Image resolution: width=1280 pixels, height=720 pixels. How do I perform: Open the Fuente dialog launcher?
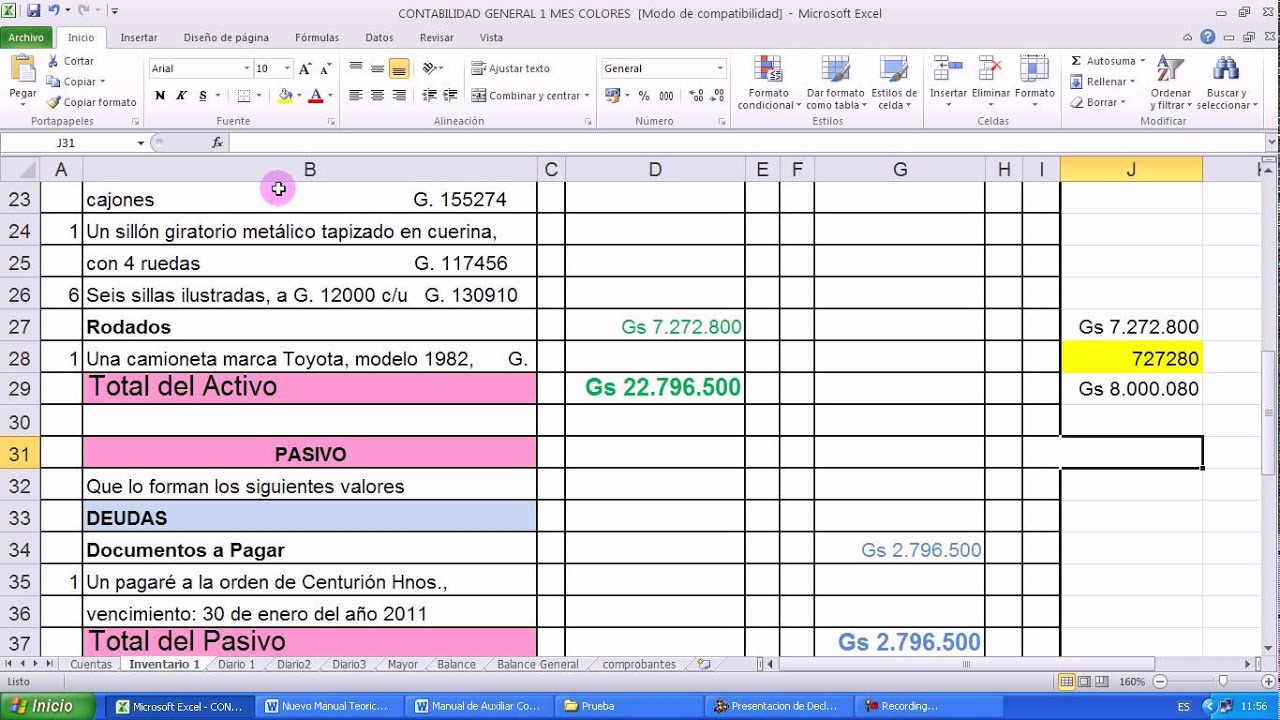pyautogui.click(x=331, y=121)
